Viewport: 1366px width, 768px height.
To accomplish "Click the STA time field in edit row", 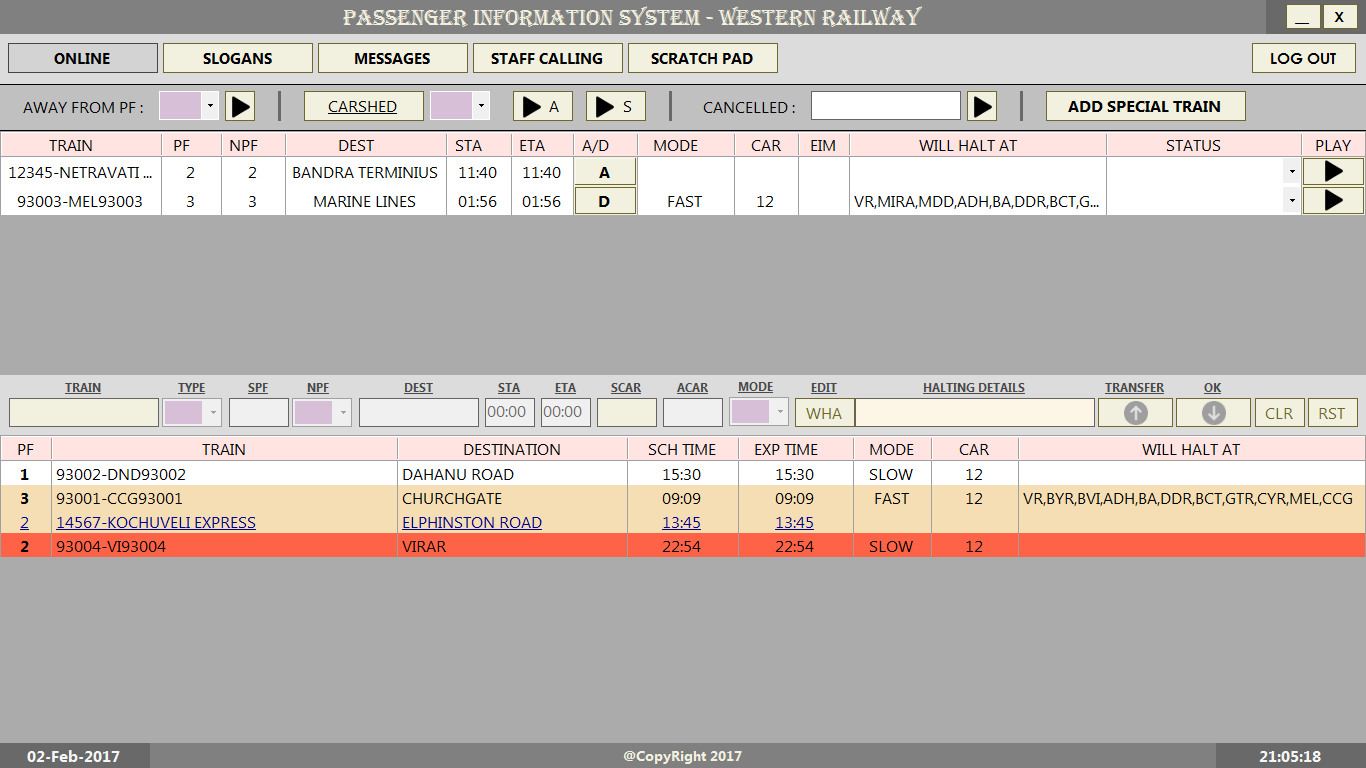I will (x=510, y=413).
